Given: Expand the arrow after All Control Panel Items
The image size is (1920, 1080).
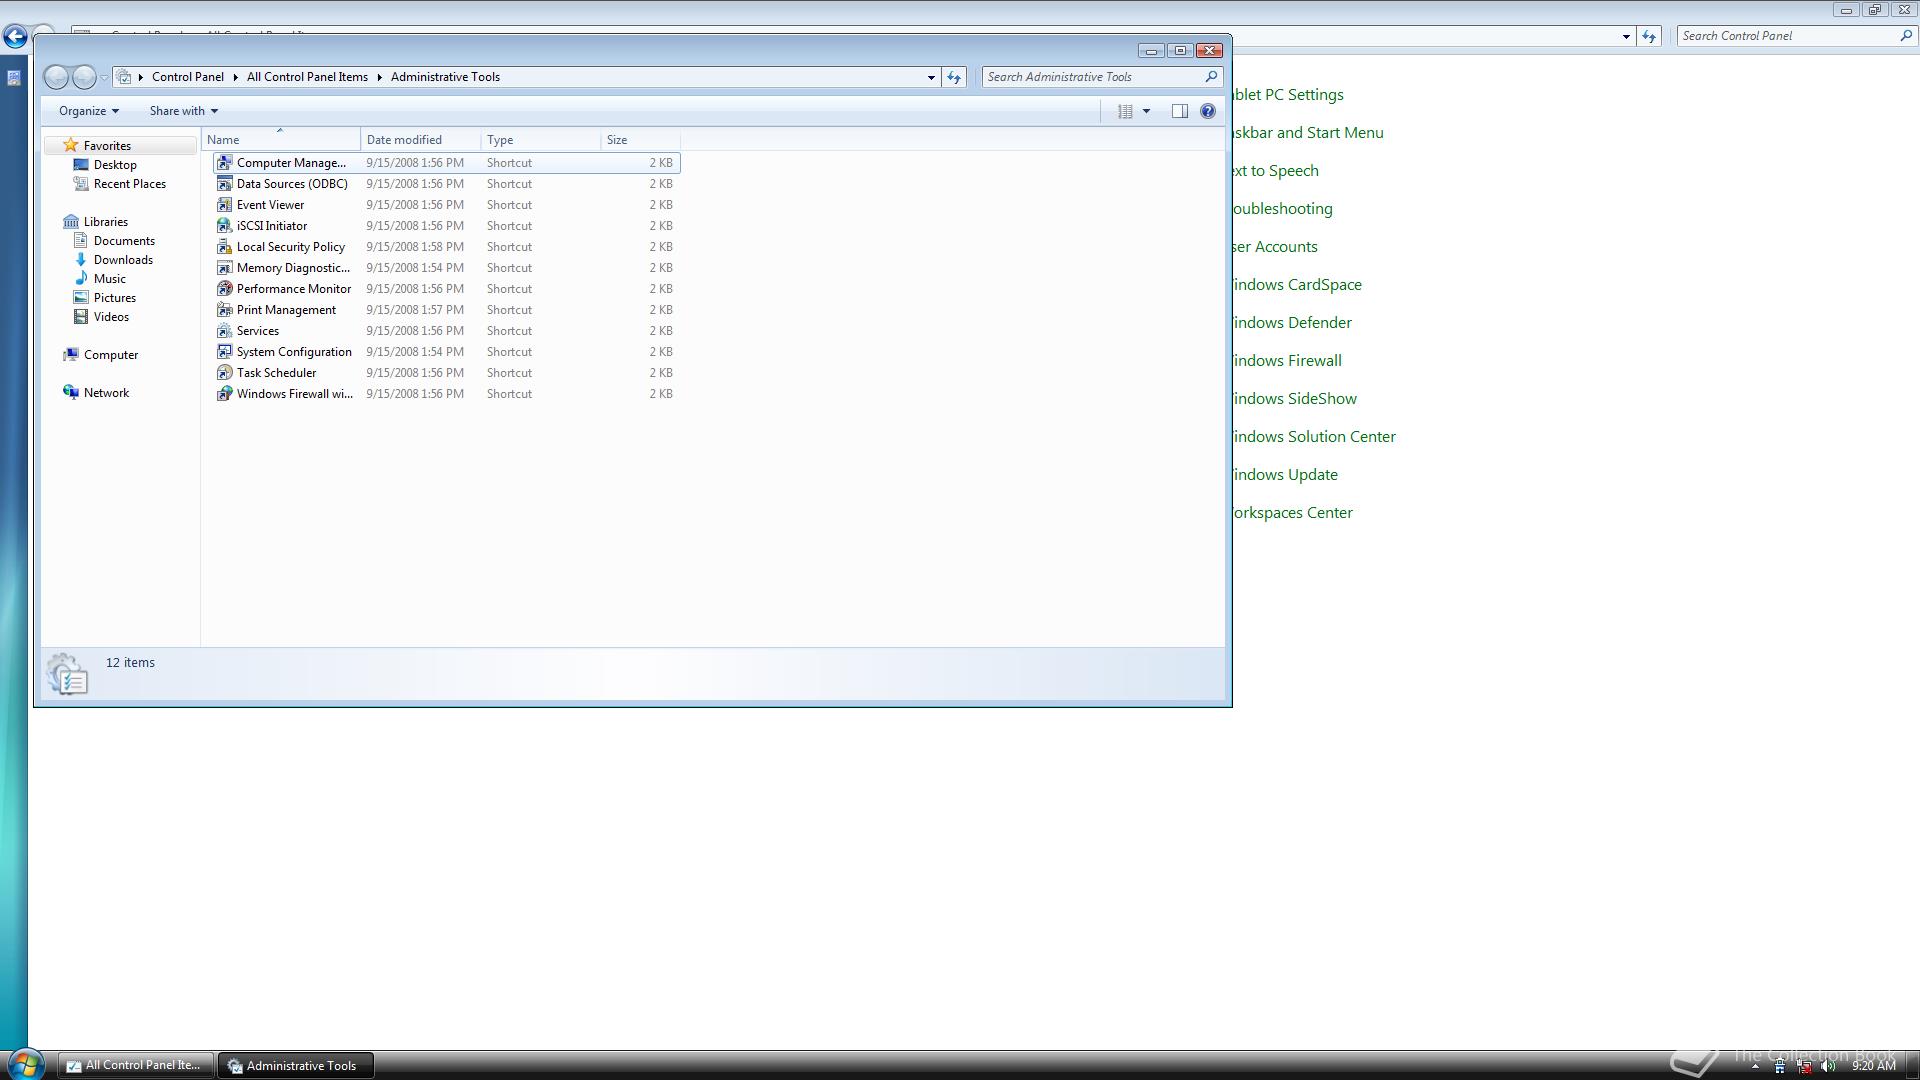Looking at the screenshot, I should click(x=380, y=77).
